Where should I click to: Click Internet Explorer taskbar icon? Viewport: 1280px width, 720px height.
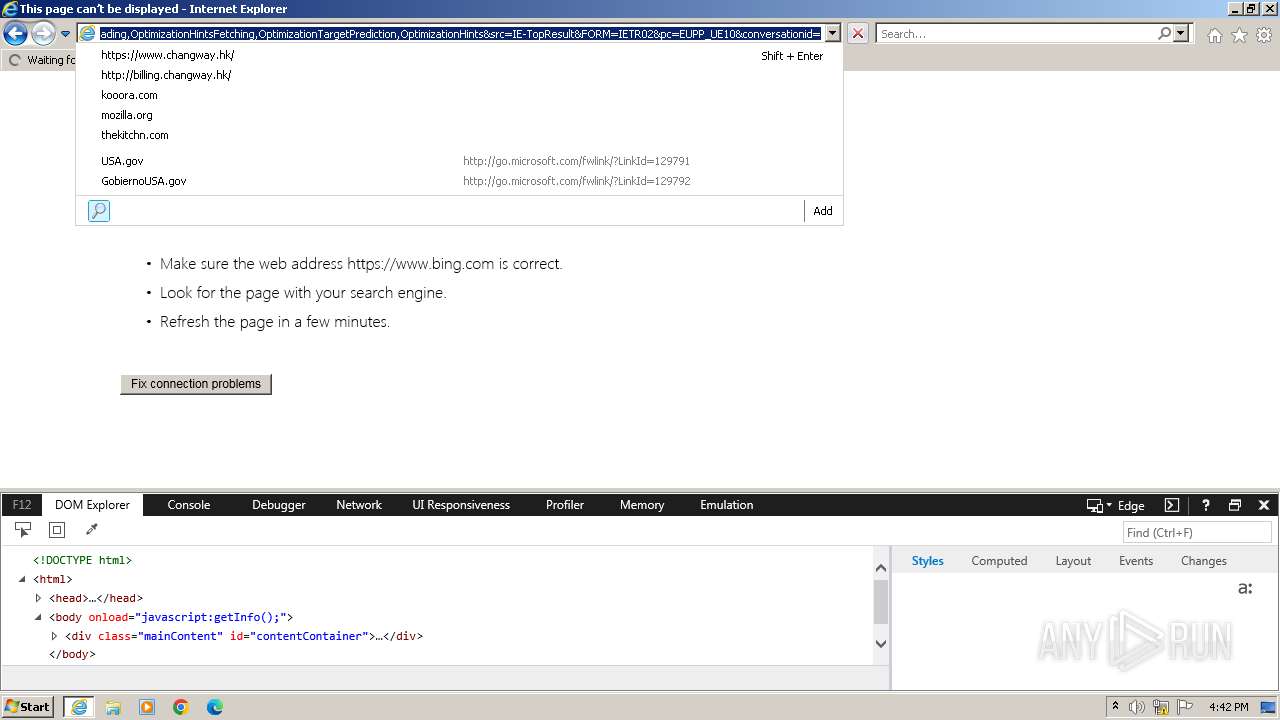[79, 707]
